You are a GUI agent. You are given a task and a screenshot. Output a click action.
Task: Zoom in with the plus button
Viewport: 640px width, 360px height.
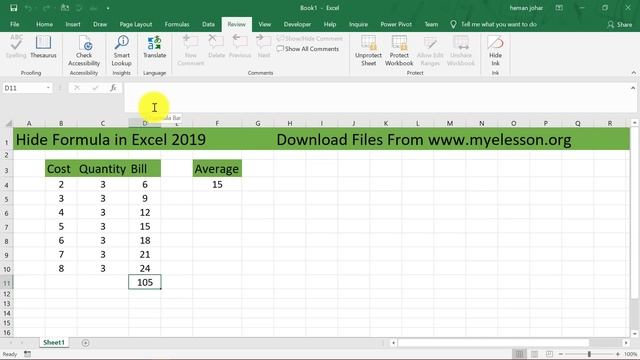pos(618,354)
